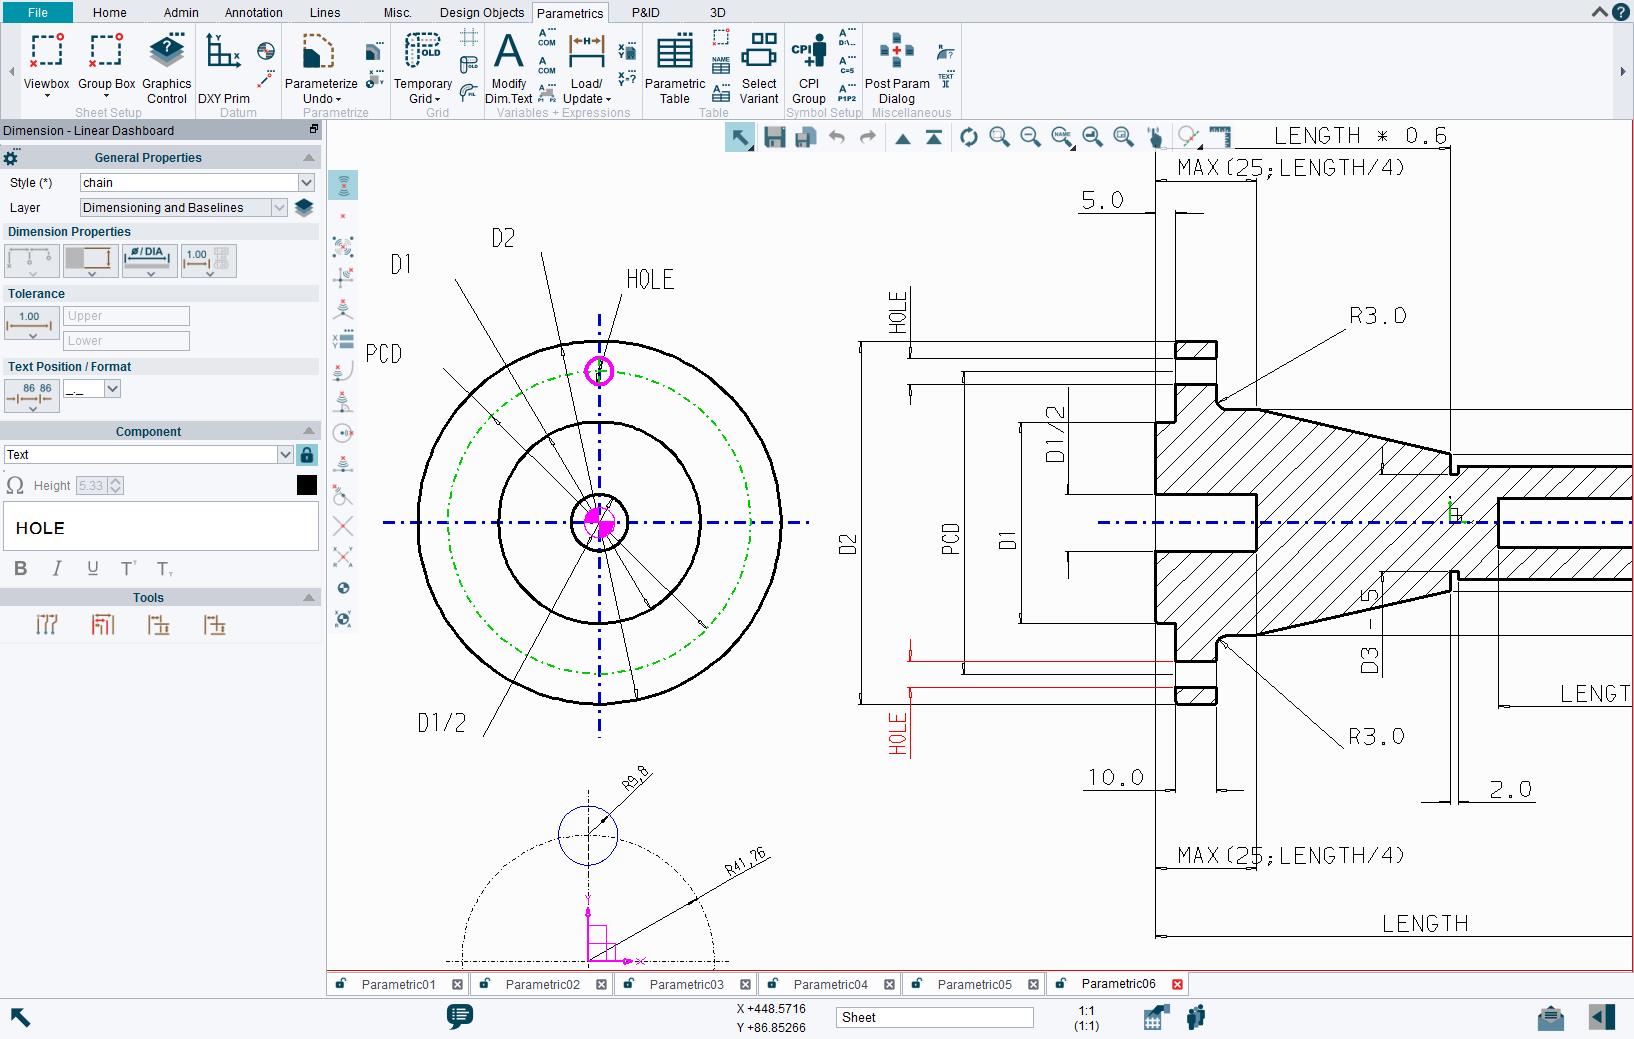This screenshot has height=1039, width=1634.
Task: Toggle underline text formatting
Action: (93, 568)
